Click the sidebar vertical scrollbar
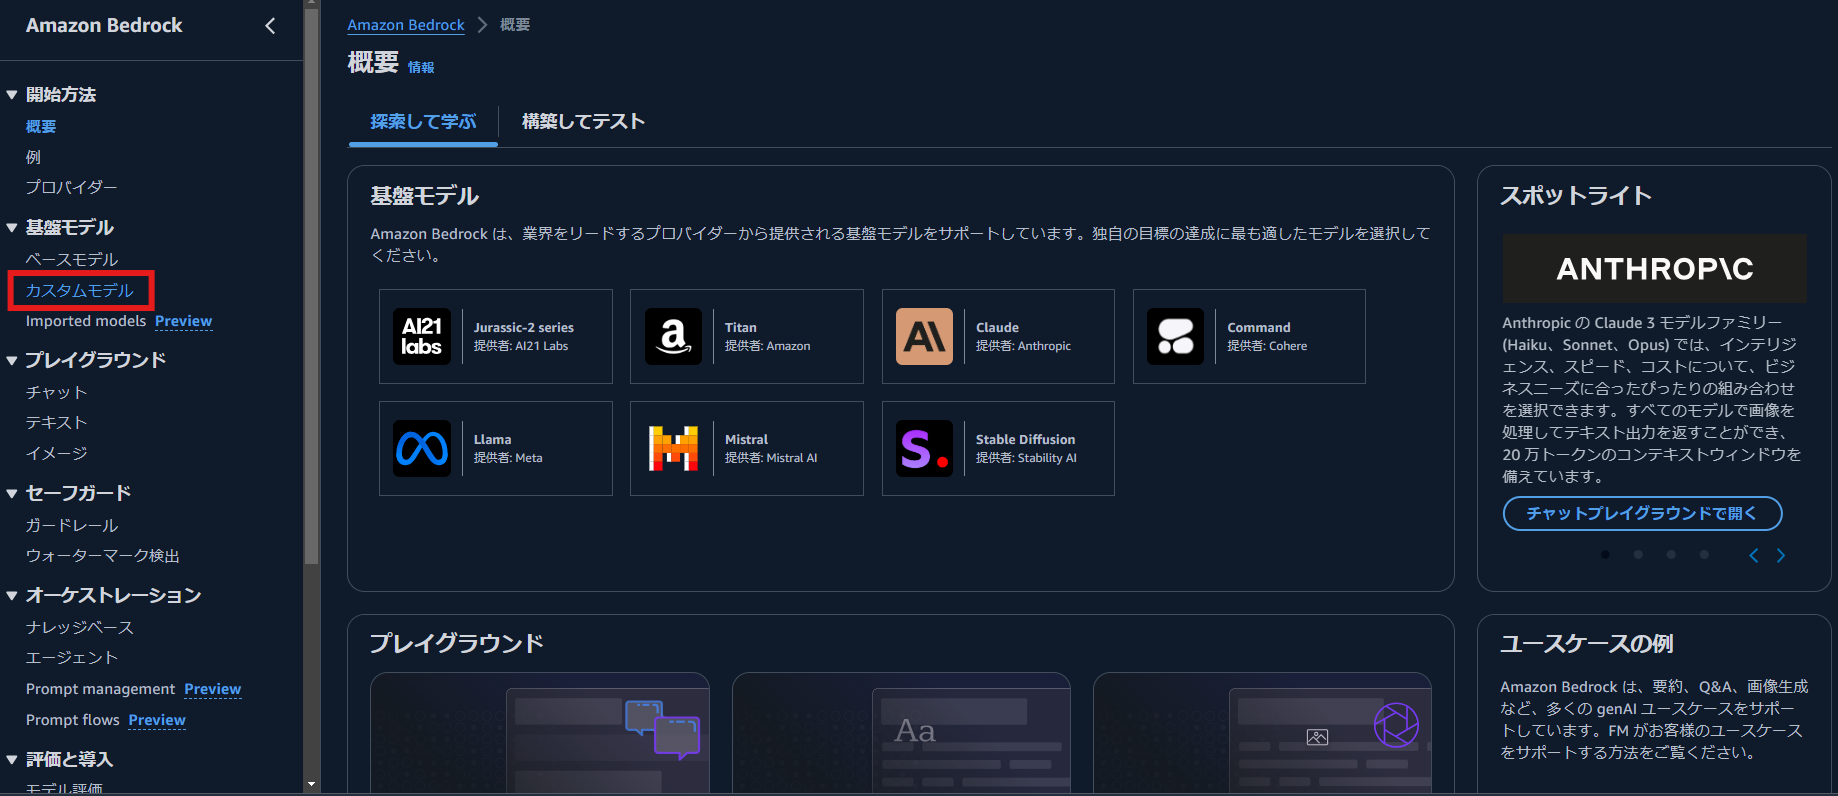The width and height of the screenshot is (1838, 796). pyautogui.click(x=311, y=285)
